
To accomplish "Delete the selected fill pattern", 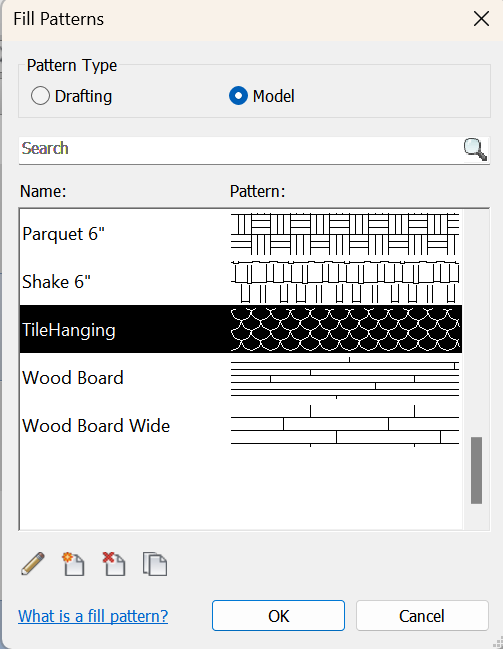I will tap(114, 564).
